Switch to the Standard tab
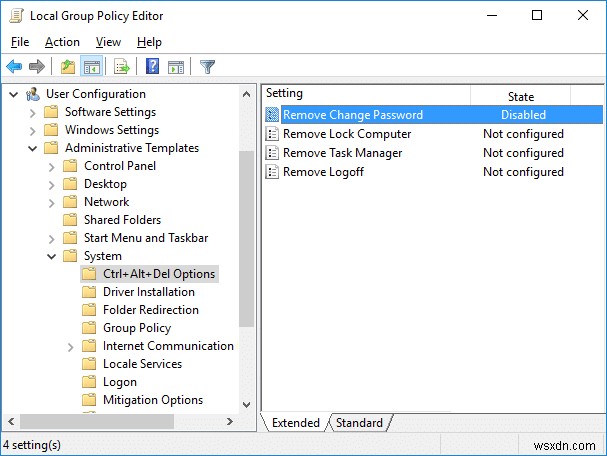This screenshot has height=456, width=607. pyautogui.click(x=359, y=423)
